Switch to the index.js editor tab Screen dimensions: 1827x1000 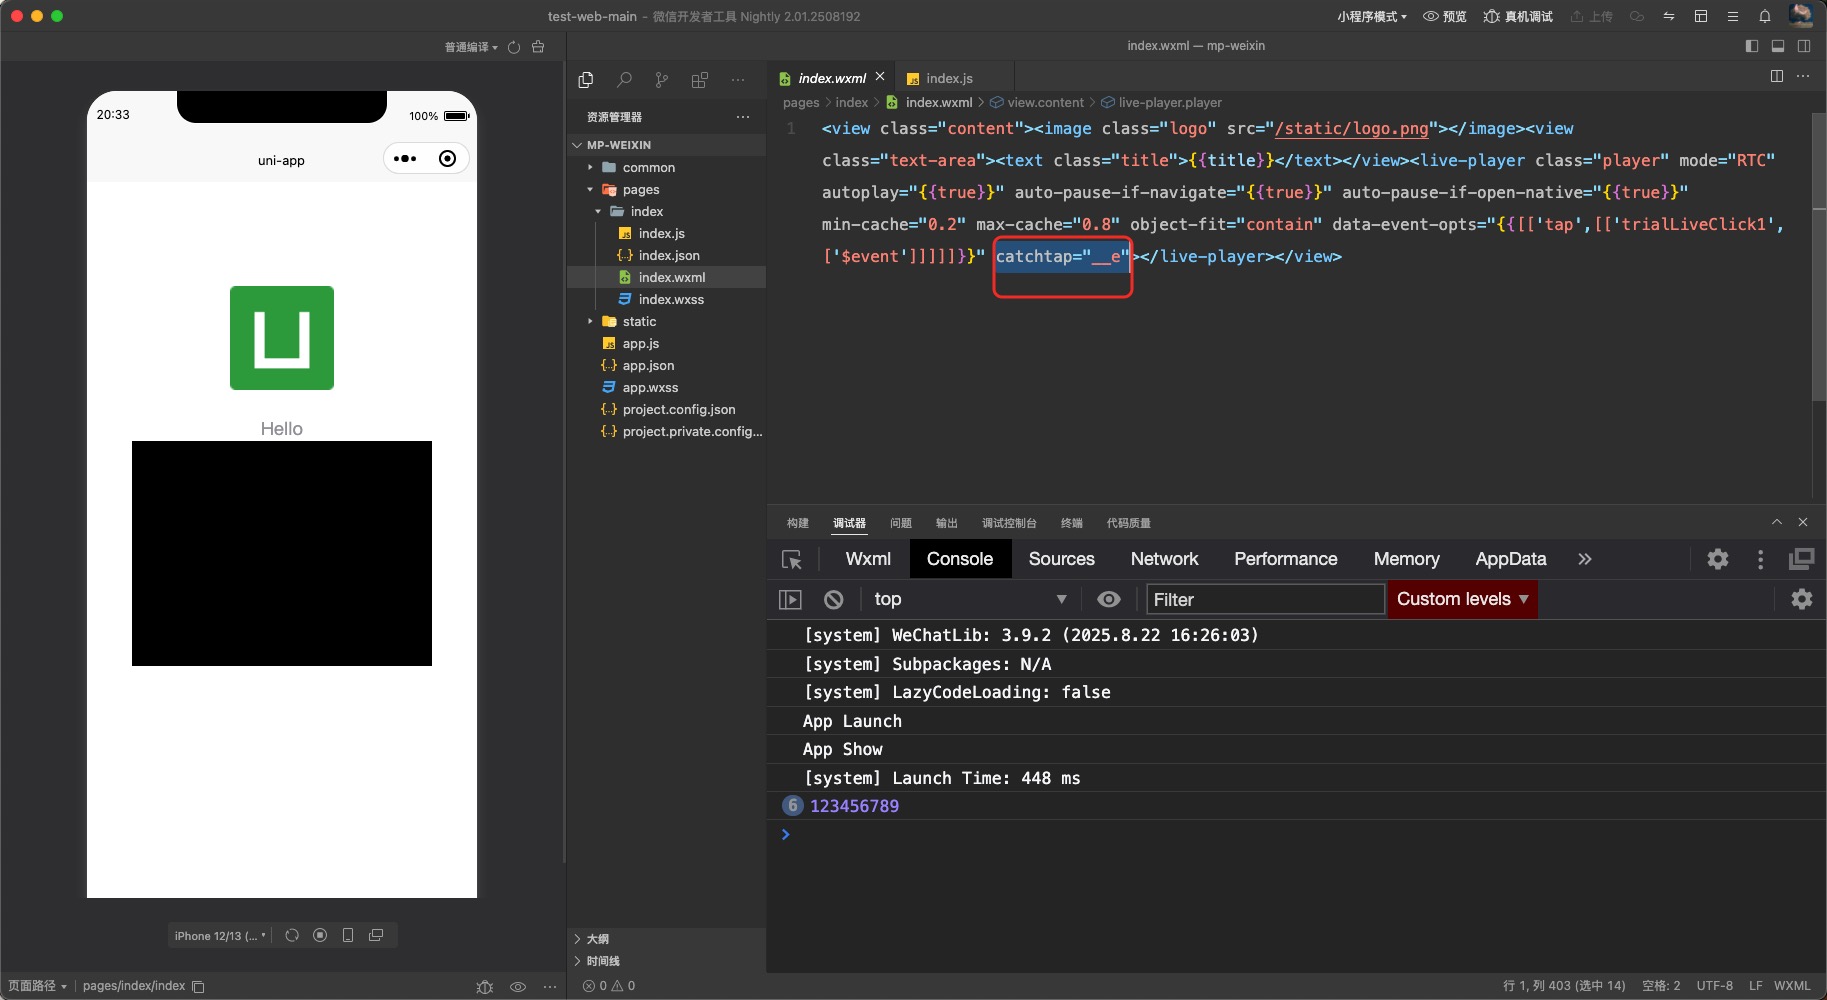coord(948,78)
